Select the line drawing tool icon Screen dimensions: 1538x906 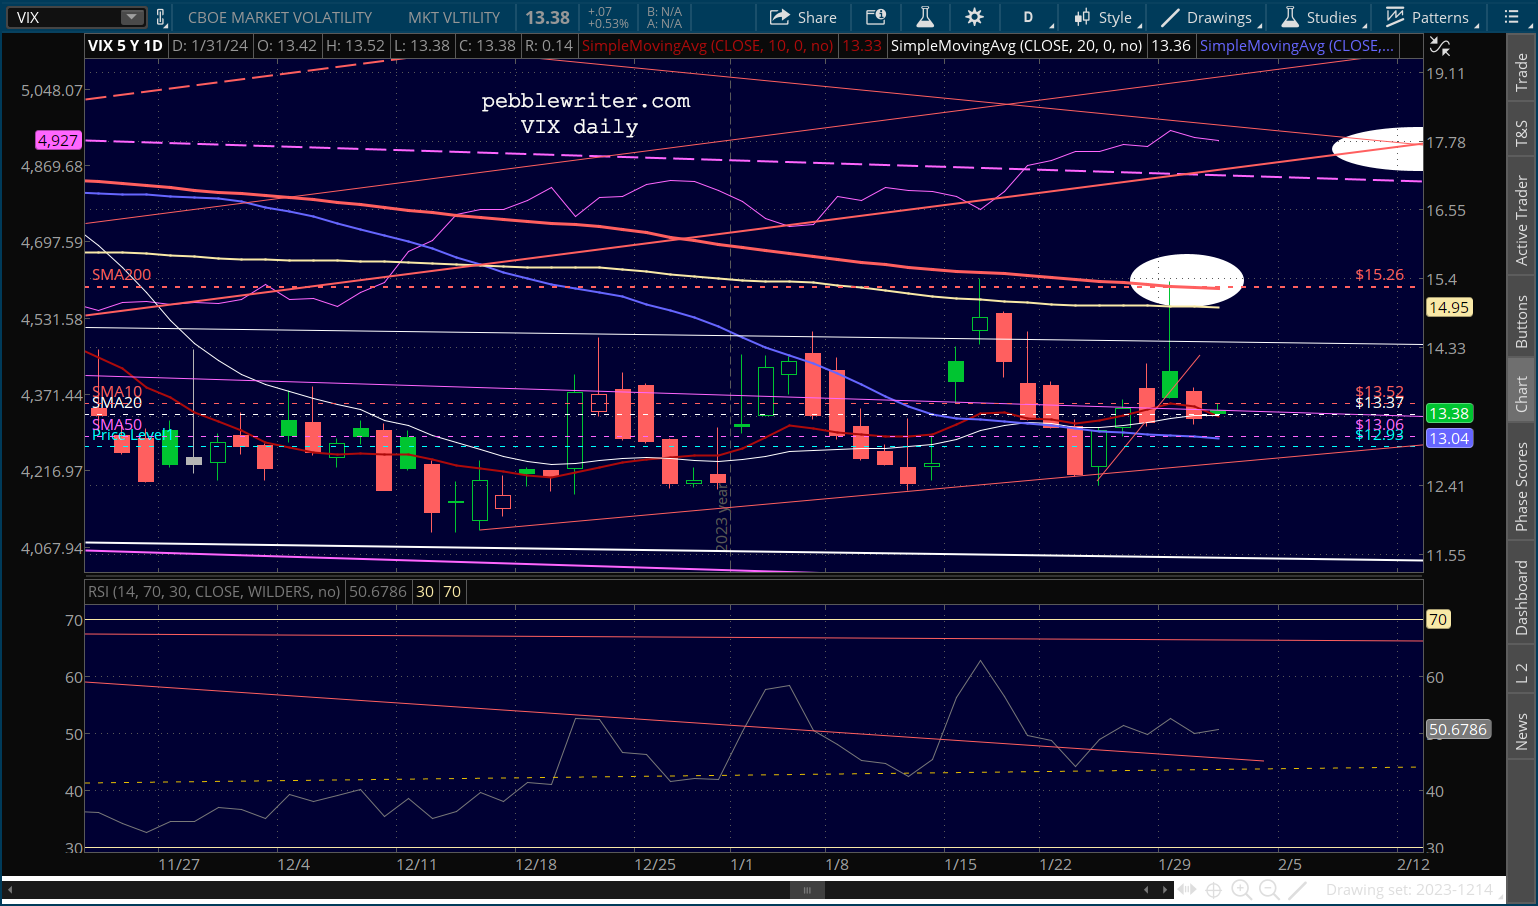1298,889
